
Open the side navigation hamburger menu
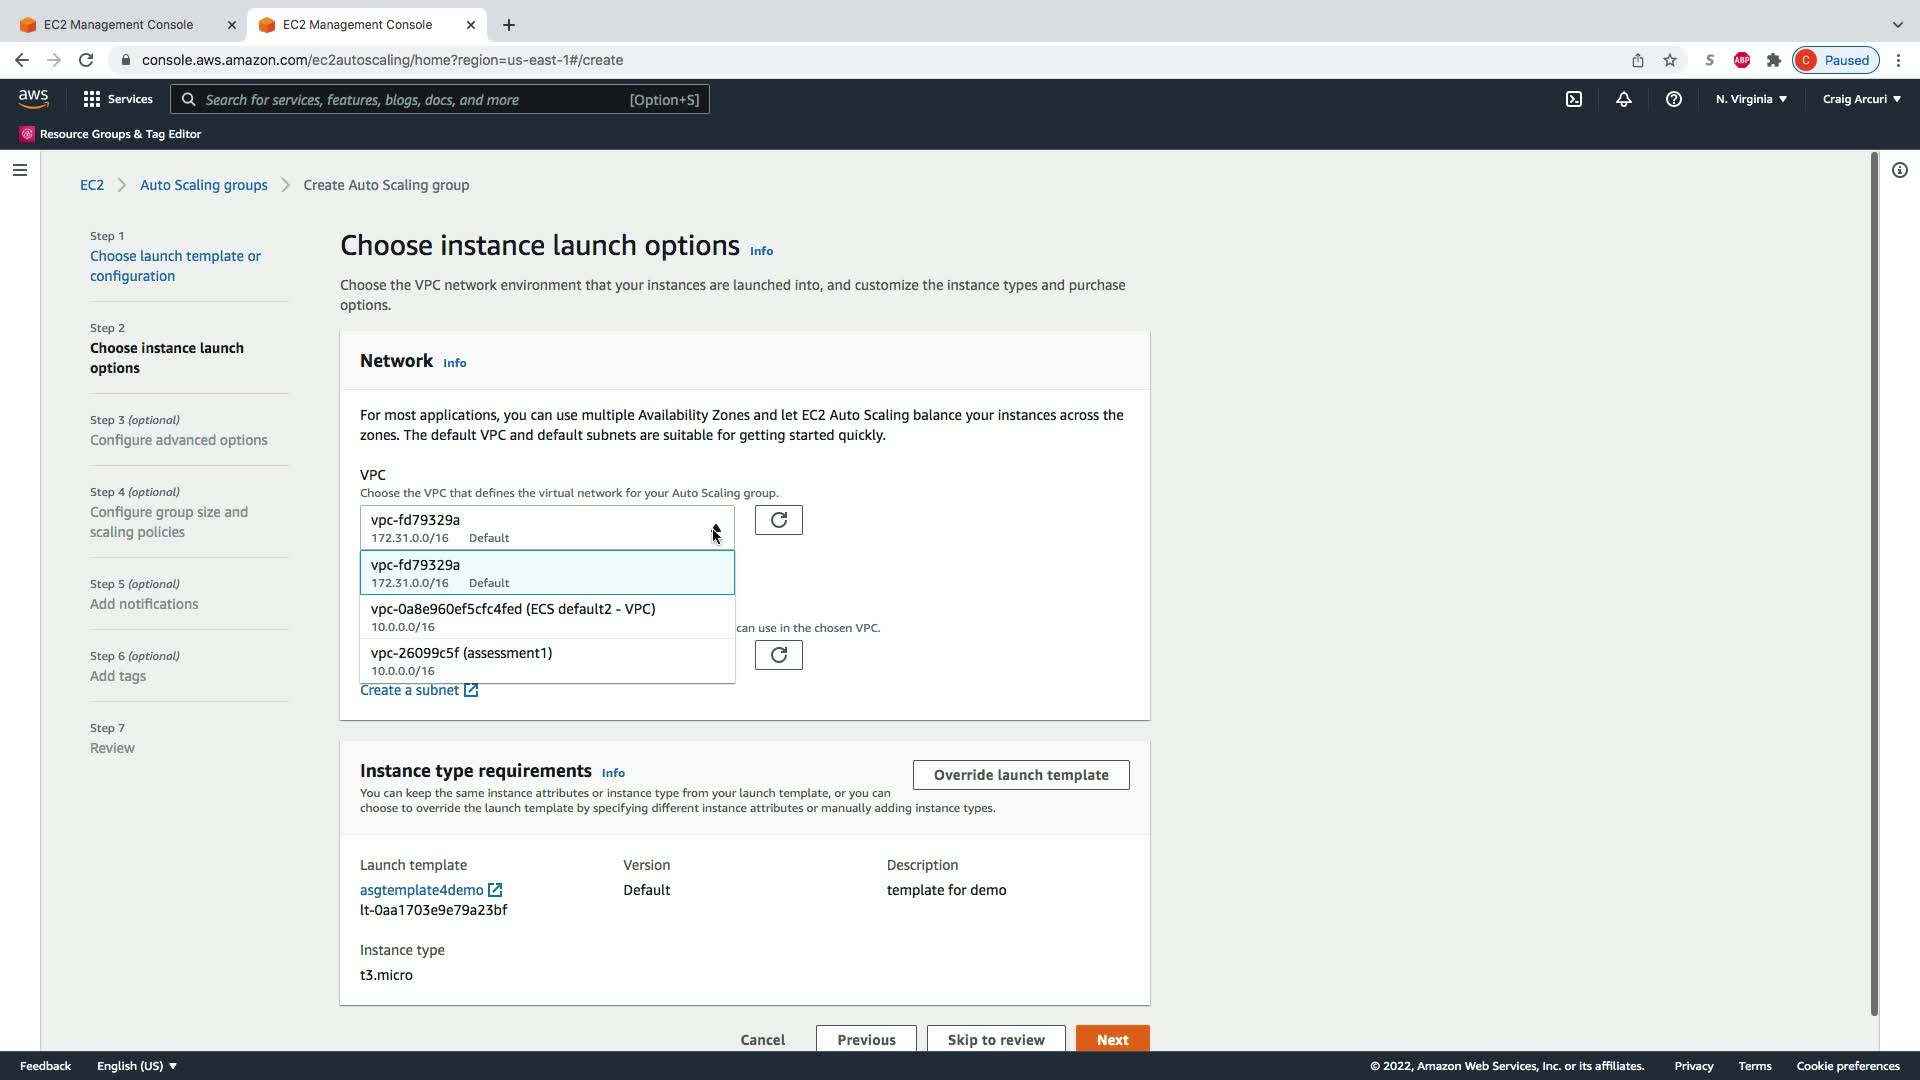click(20, 170)
